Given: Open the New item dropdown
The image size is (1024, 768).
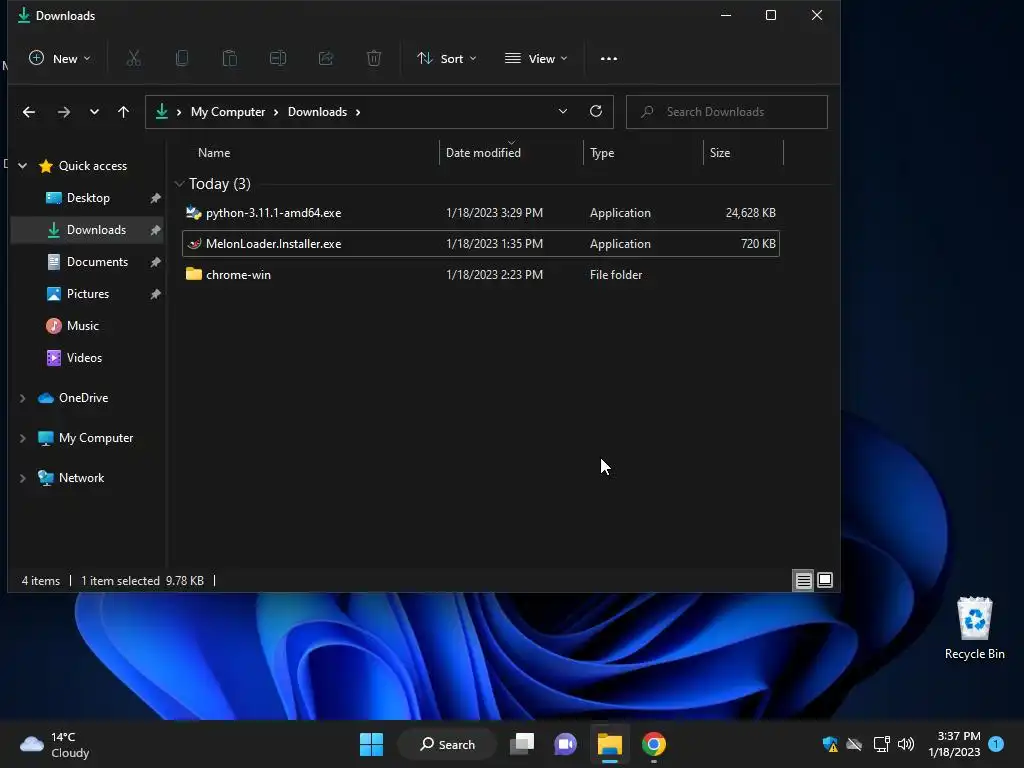Looking at the screenshot, I should (59, 59).
